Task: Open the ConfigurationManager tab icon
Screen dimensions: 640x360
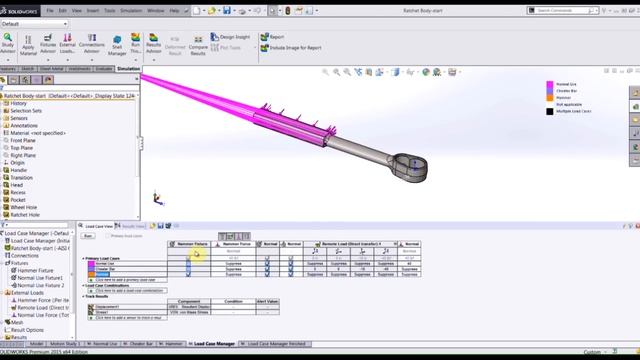Action: (x=25, y=80)
